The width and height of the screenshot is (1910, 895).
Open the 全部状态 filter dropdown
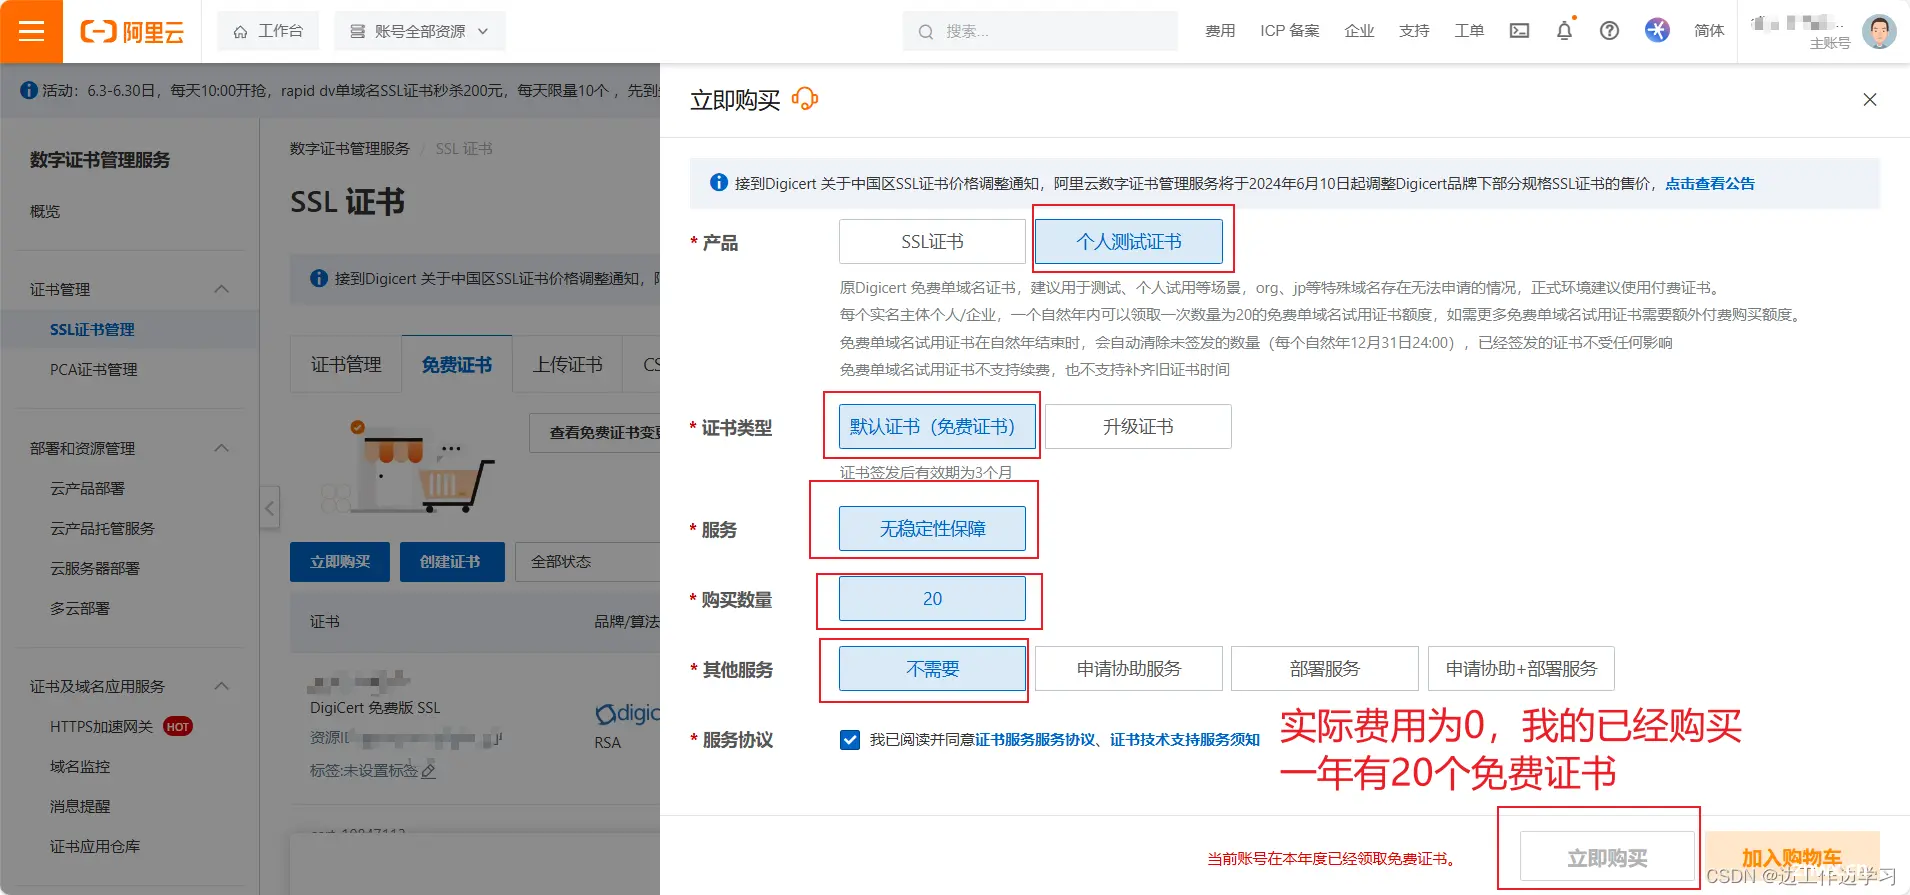[587, 562]
